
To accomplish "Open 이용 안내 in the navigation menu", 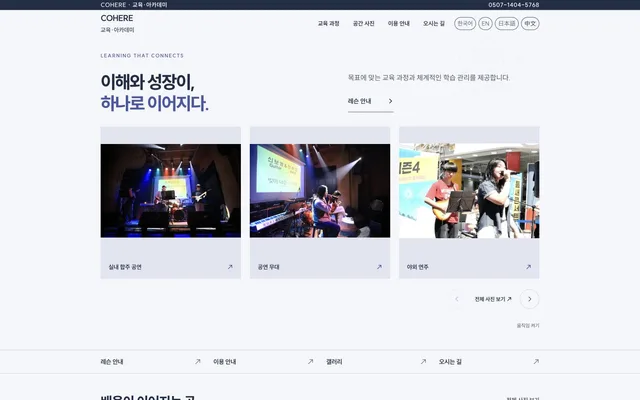I will click(399, 24).
